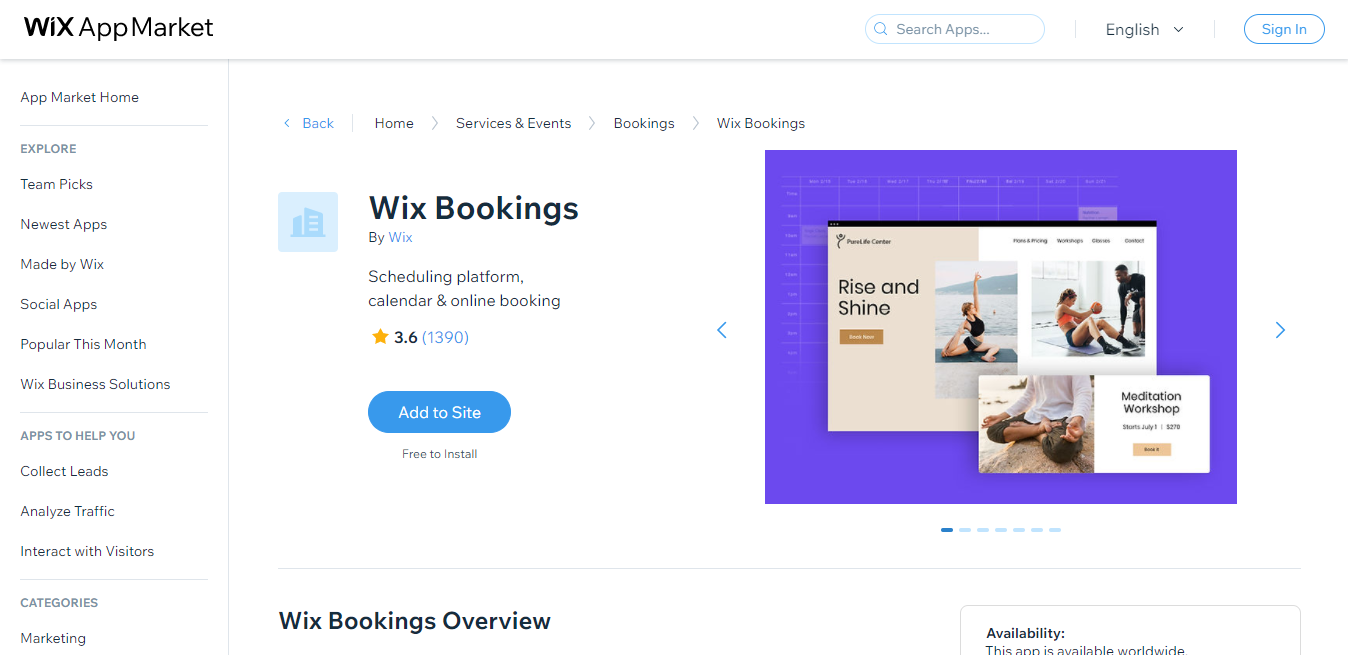Click the APPS TO HELP YOU header
The height and width of the screenshot is (655, 1348).
point(78,436)
